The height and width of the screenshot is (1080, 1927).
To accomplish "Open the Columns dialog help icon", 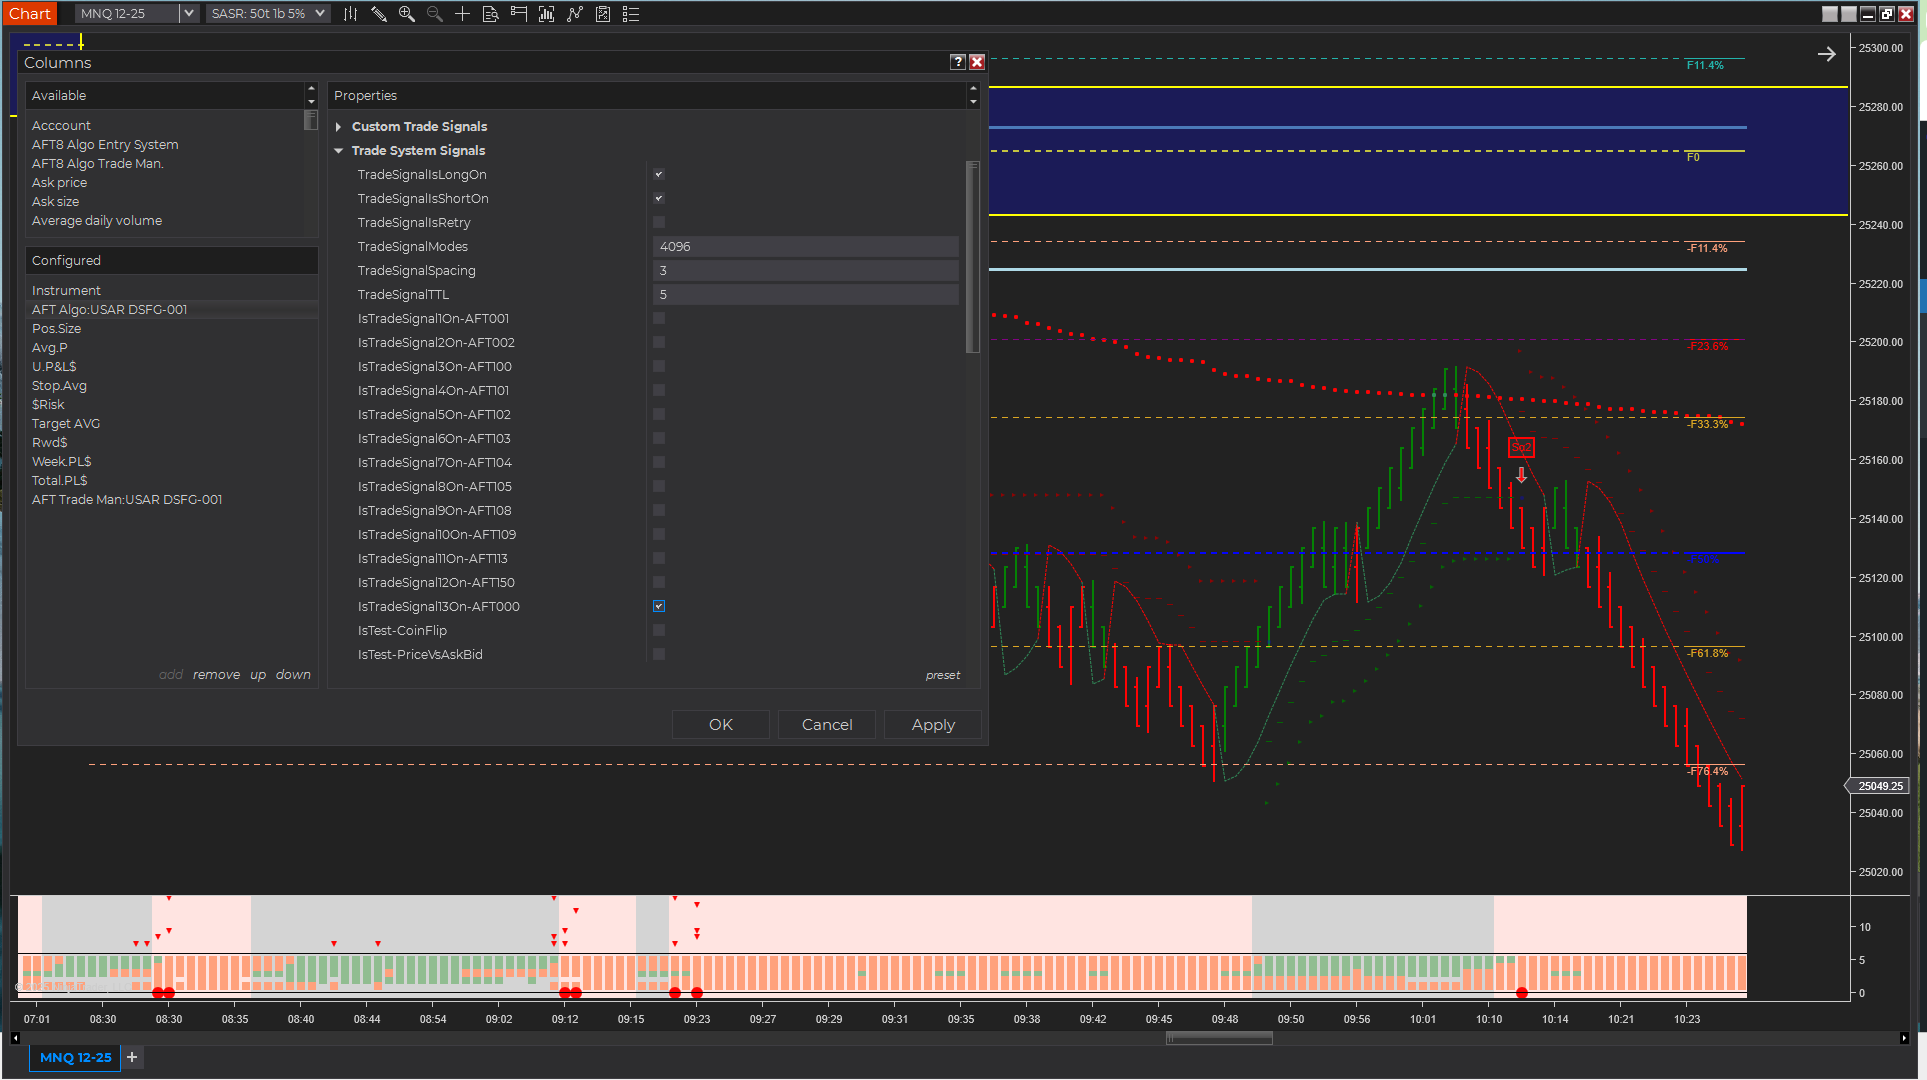I will (957, 61).
